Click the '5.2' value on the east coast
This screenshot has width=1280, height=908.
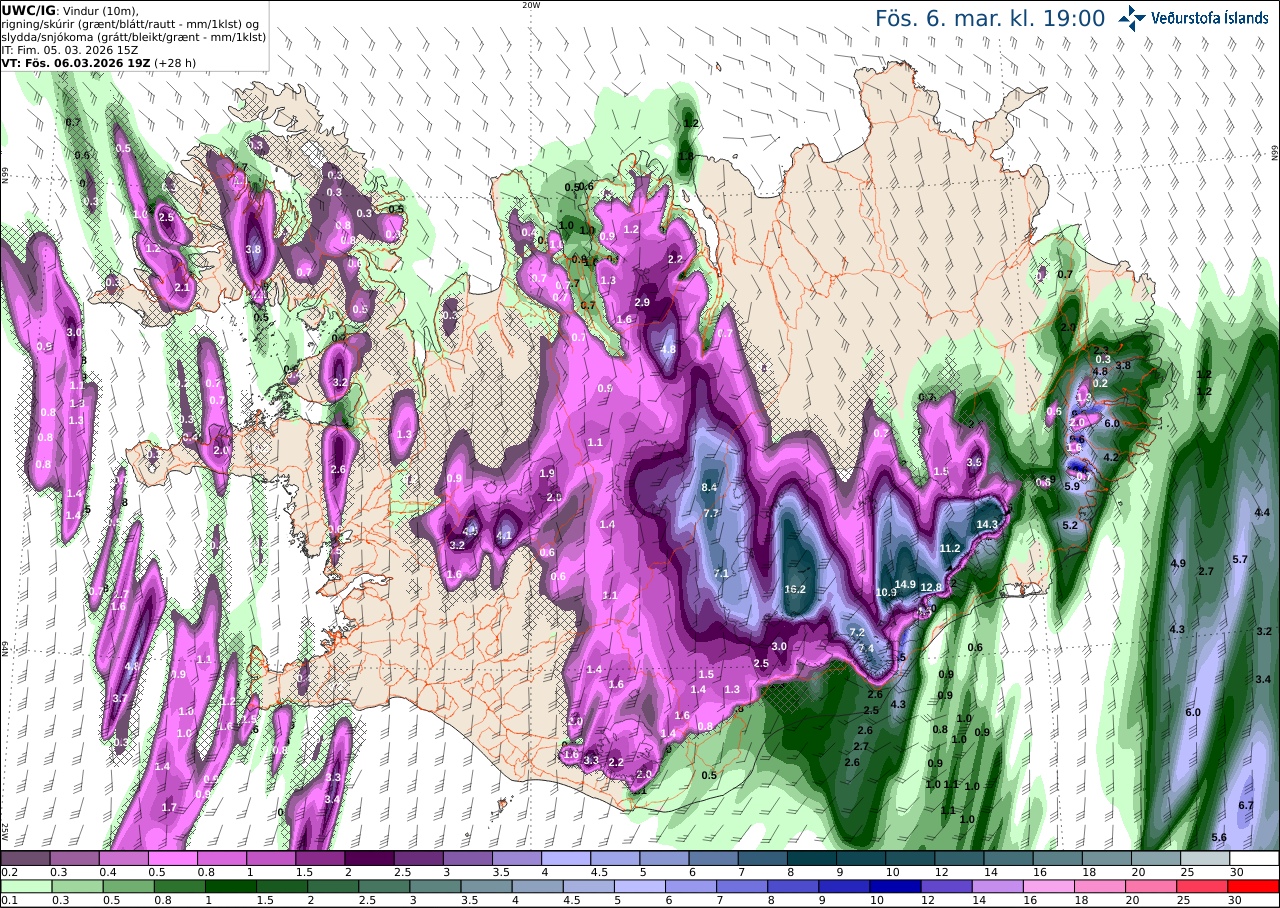pyautogui.click(x=1070, y=525)
